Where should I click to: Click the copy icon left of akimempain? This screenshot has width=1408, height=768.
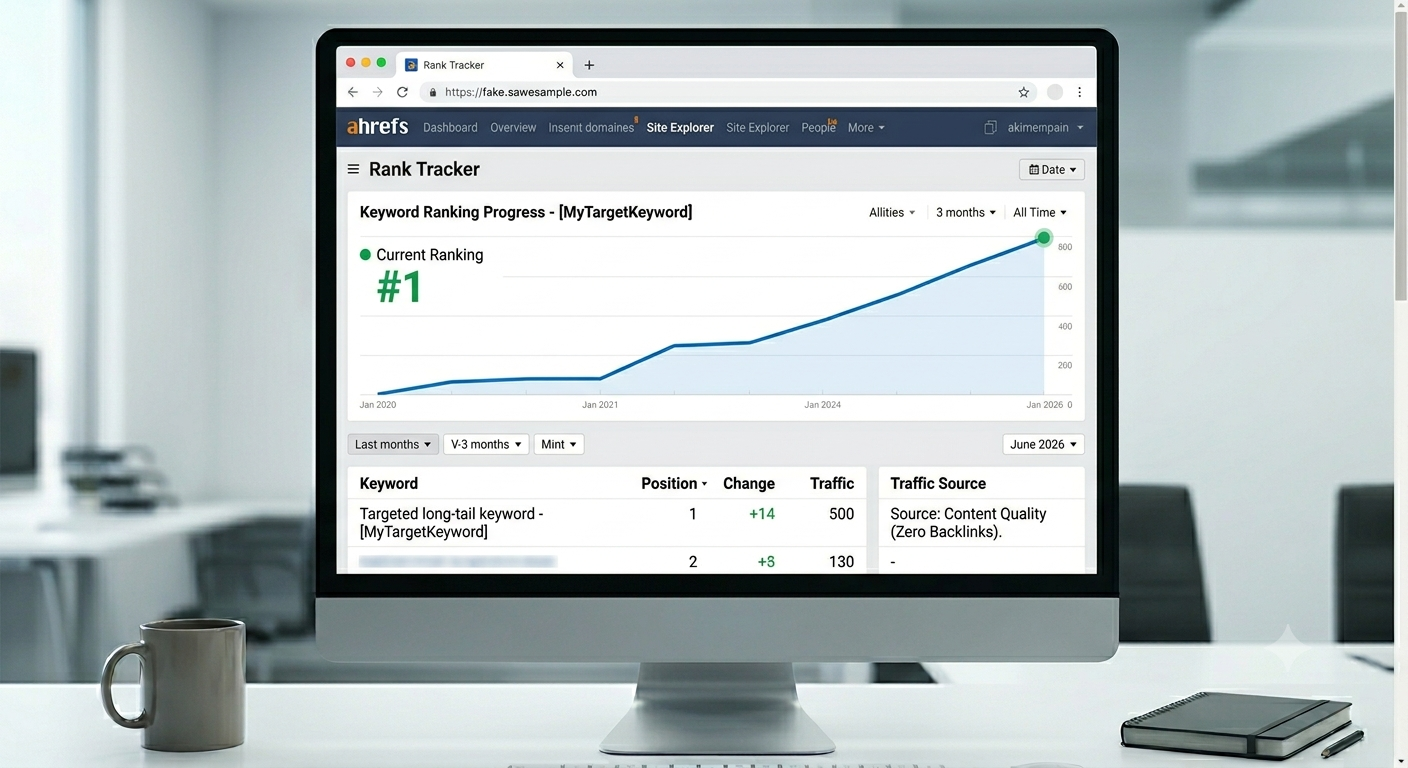990,127
